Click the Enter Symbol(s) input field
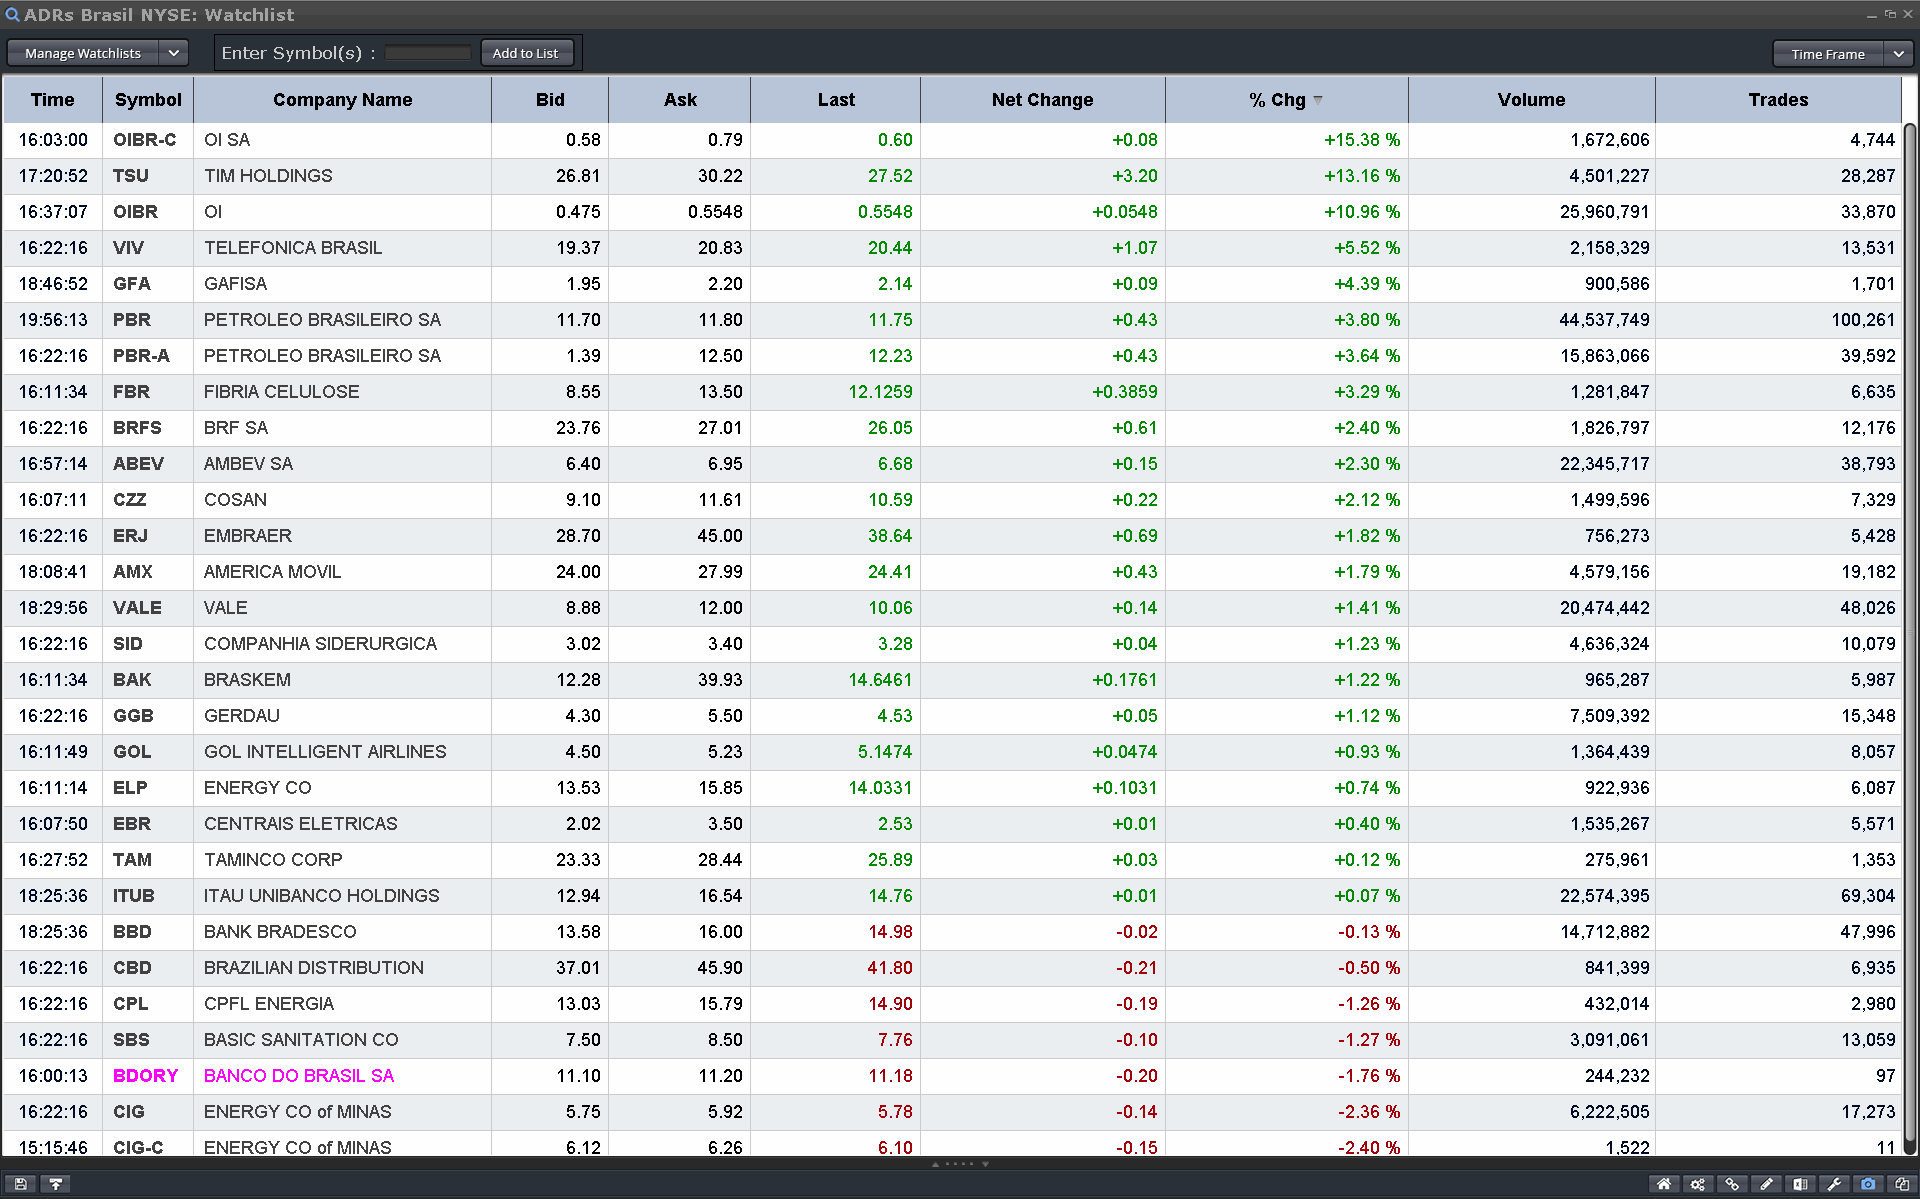Screen dimensions: 1920x1199 [427, 53]
